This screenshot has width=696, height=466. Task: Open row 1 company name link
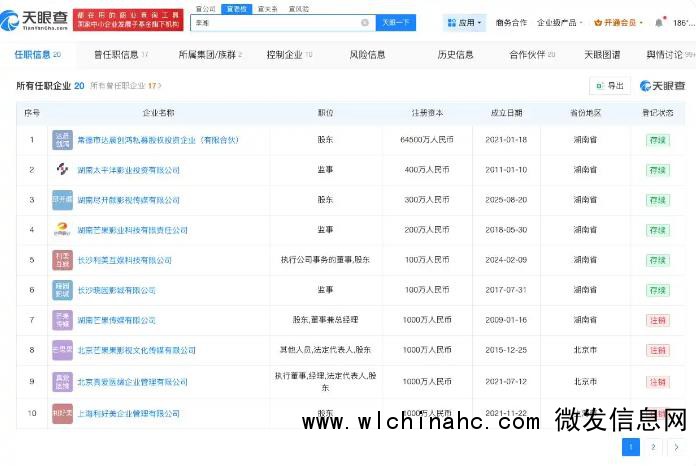(x=158, y=140)
